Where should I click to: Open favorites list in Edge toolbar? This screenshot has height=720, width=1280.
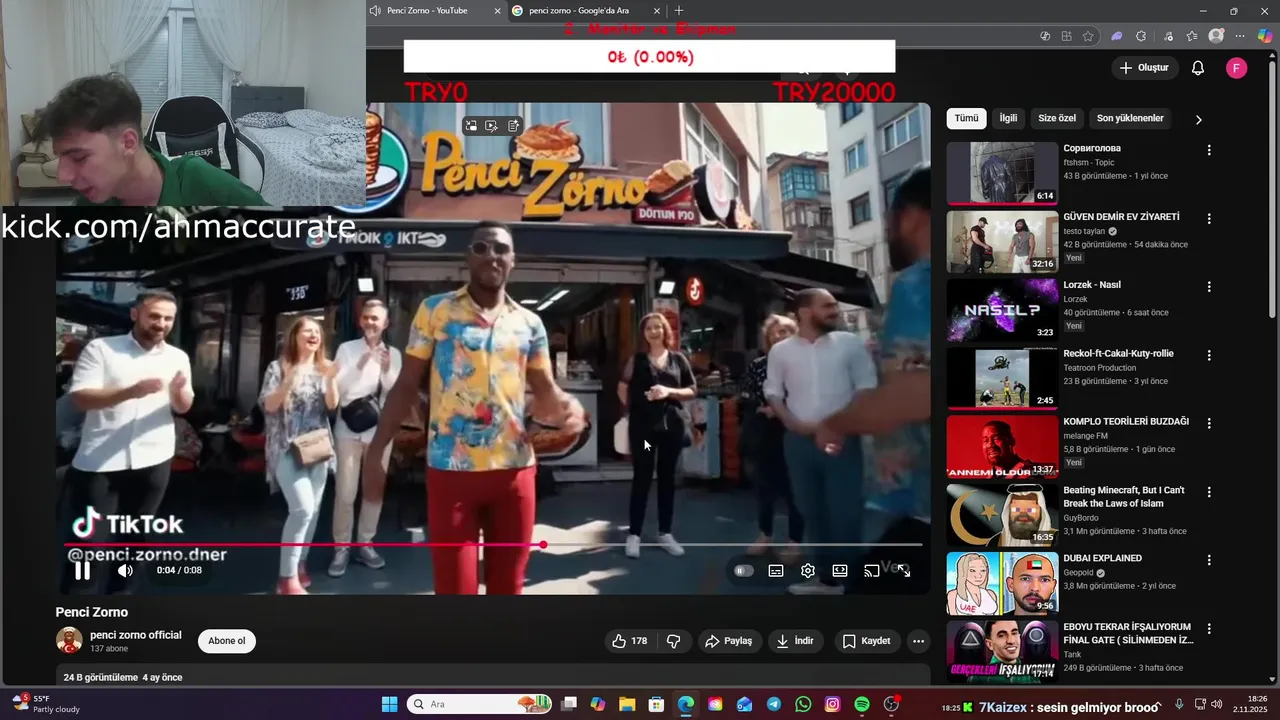(1192, 36)
